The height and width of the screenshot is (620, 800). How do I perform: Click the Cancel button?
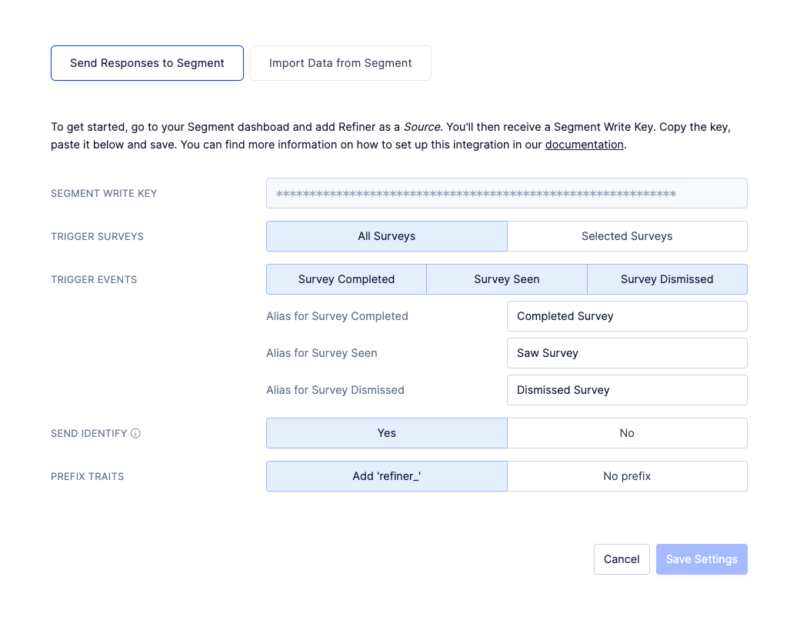coord(621,559)
